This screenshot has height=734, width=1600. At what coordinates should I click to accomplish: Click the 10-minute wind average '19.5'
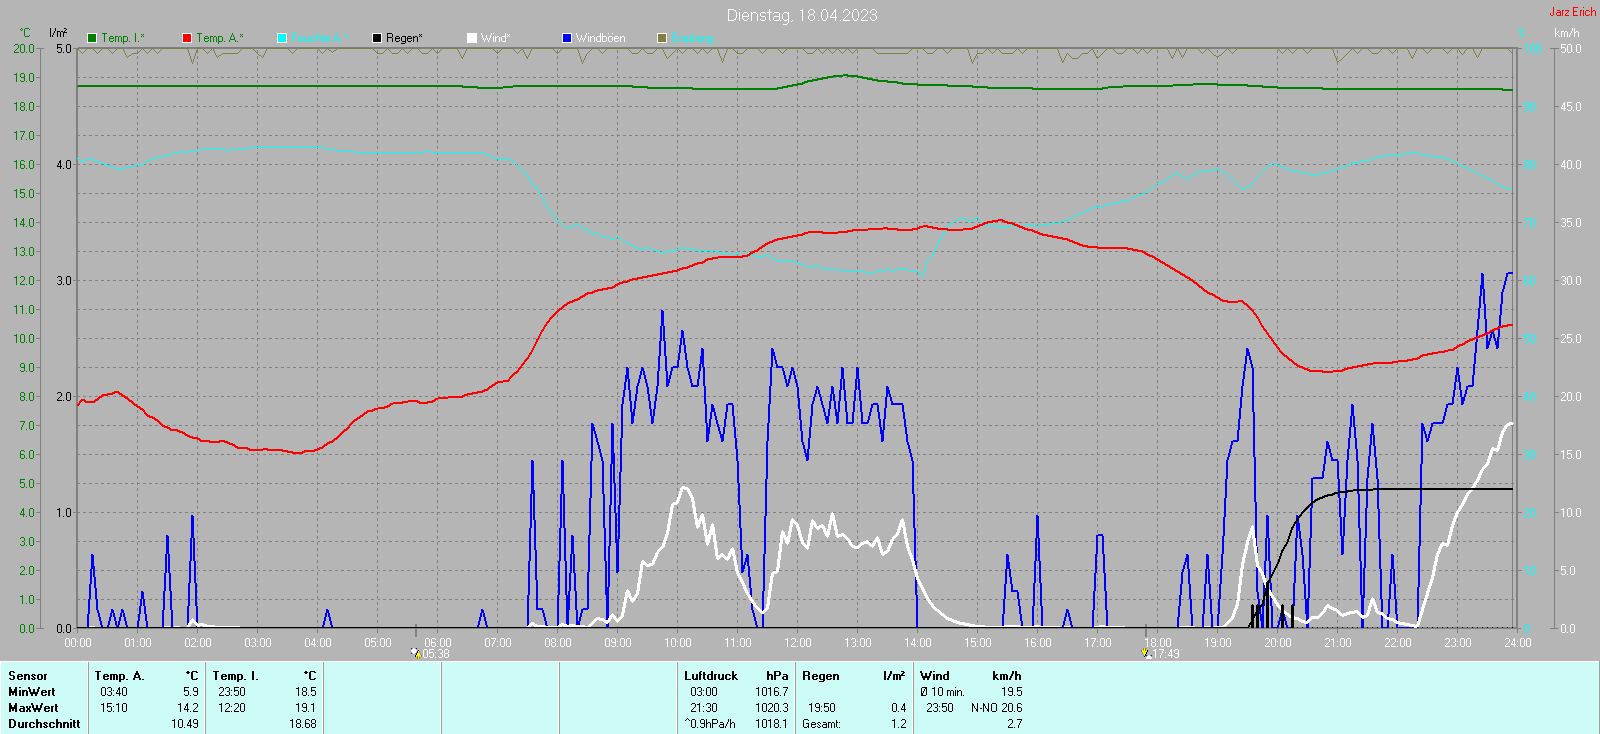click(x=1011, y=692)
